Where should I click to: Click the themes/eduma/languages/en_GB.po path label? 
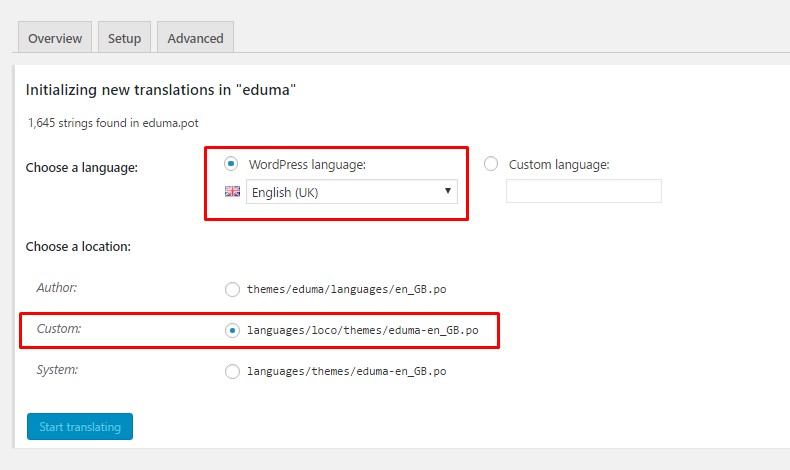tap(346, 289)
